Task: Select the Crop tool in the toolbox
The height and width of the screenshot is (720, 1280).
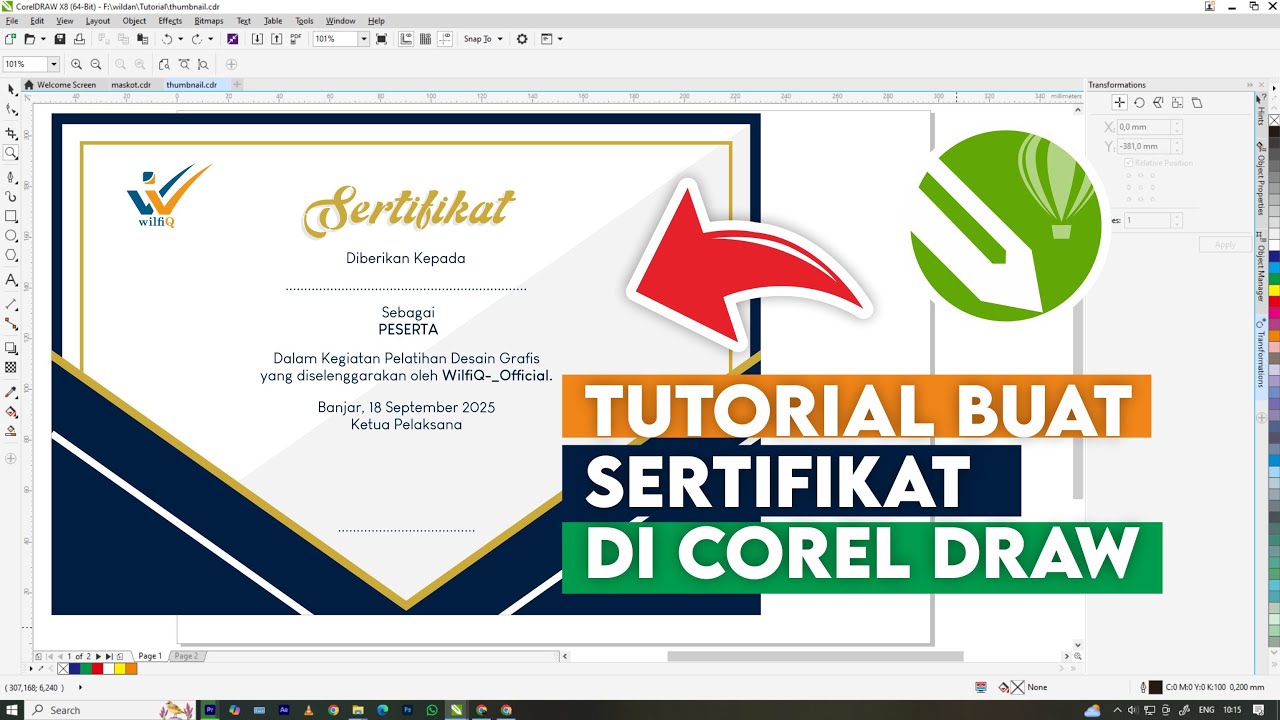Action: [11, 132]
